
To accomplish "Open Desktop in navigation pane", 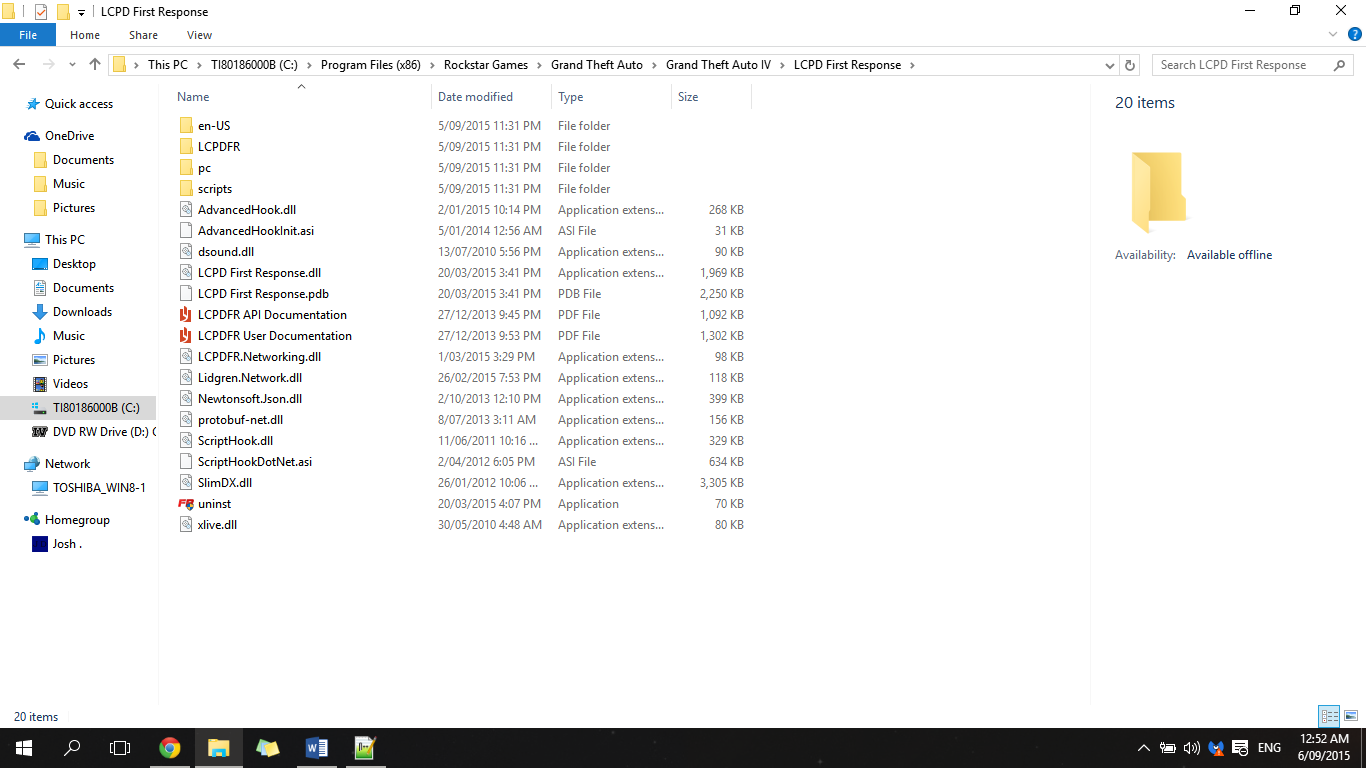I will [x=75, y=264].
